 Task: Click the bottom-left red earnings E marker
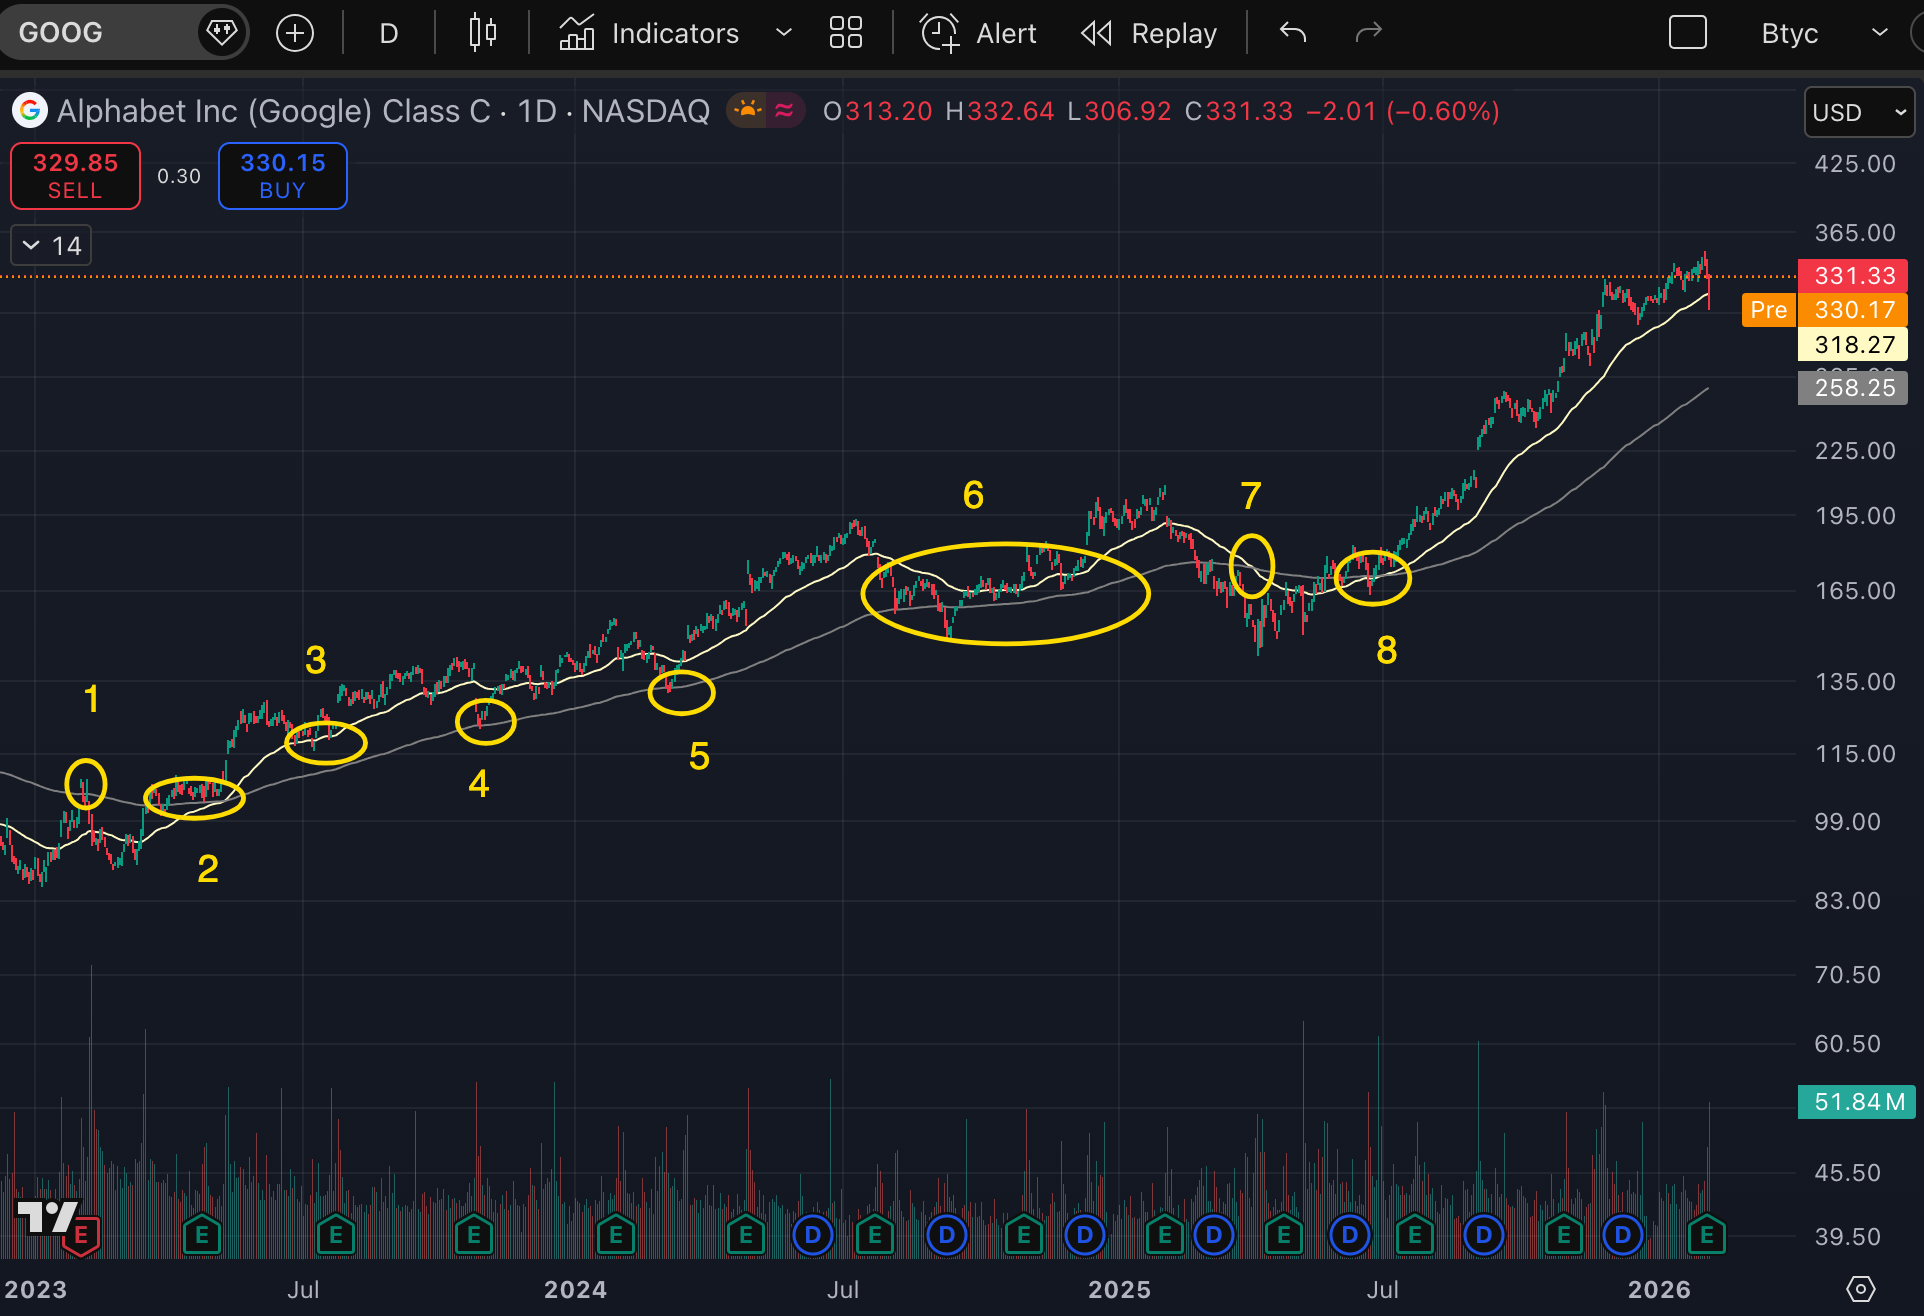pos(81,1236)
